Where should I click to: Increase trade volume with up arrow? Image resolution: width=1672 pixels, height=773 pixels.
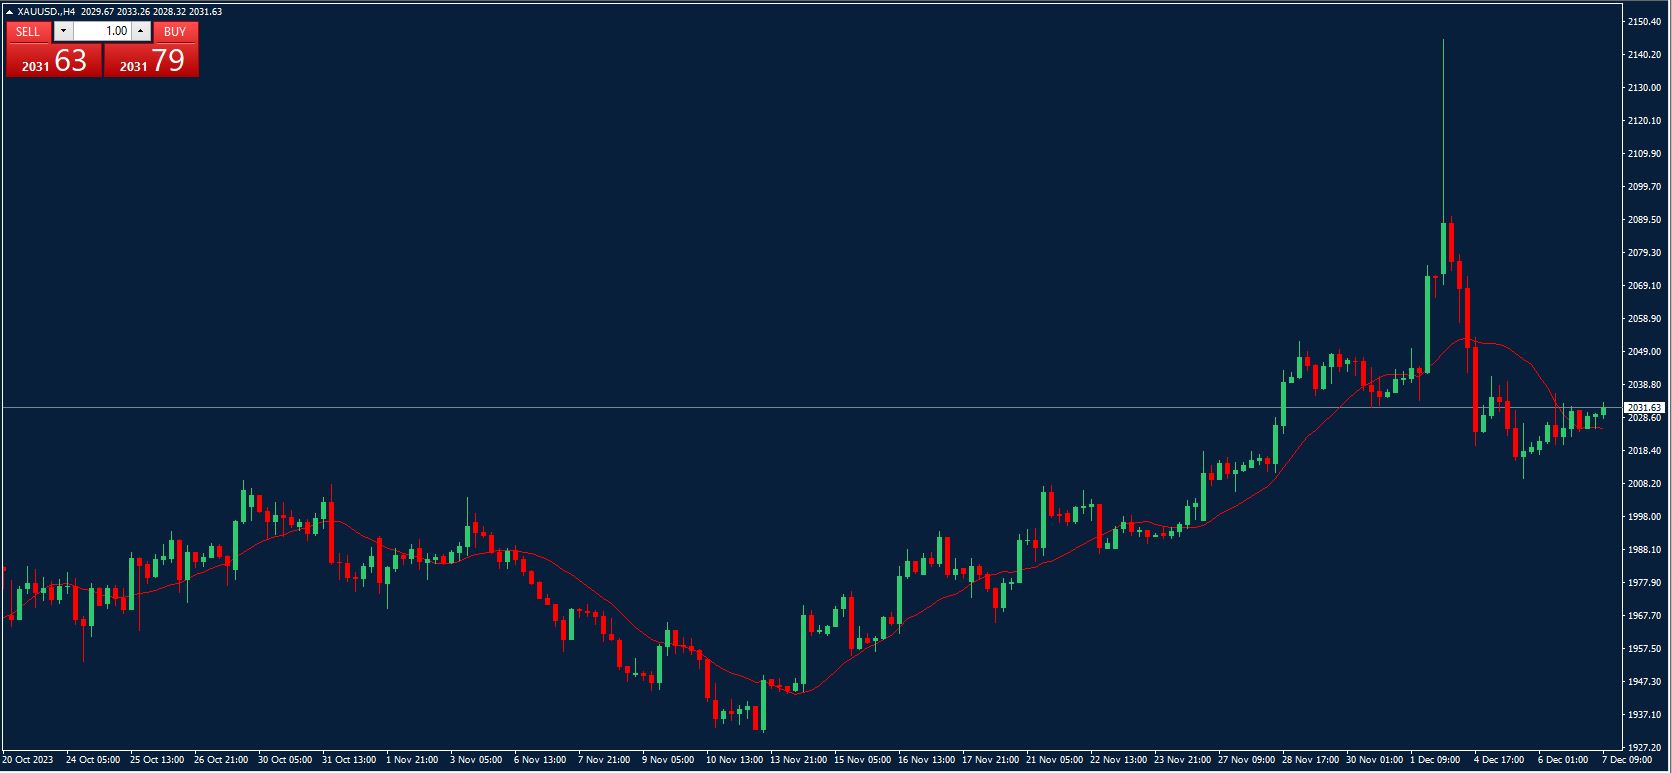coord(141,32)
